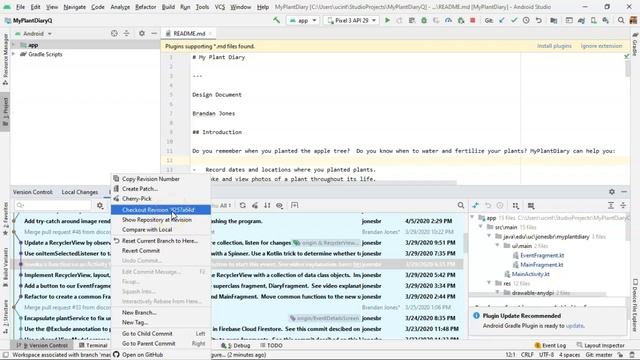Expand Gradle Scripts node
Viewport: 640px width, 360px height.
pos(14,54)
